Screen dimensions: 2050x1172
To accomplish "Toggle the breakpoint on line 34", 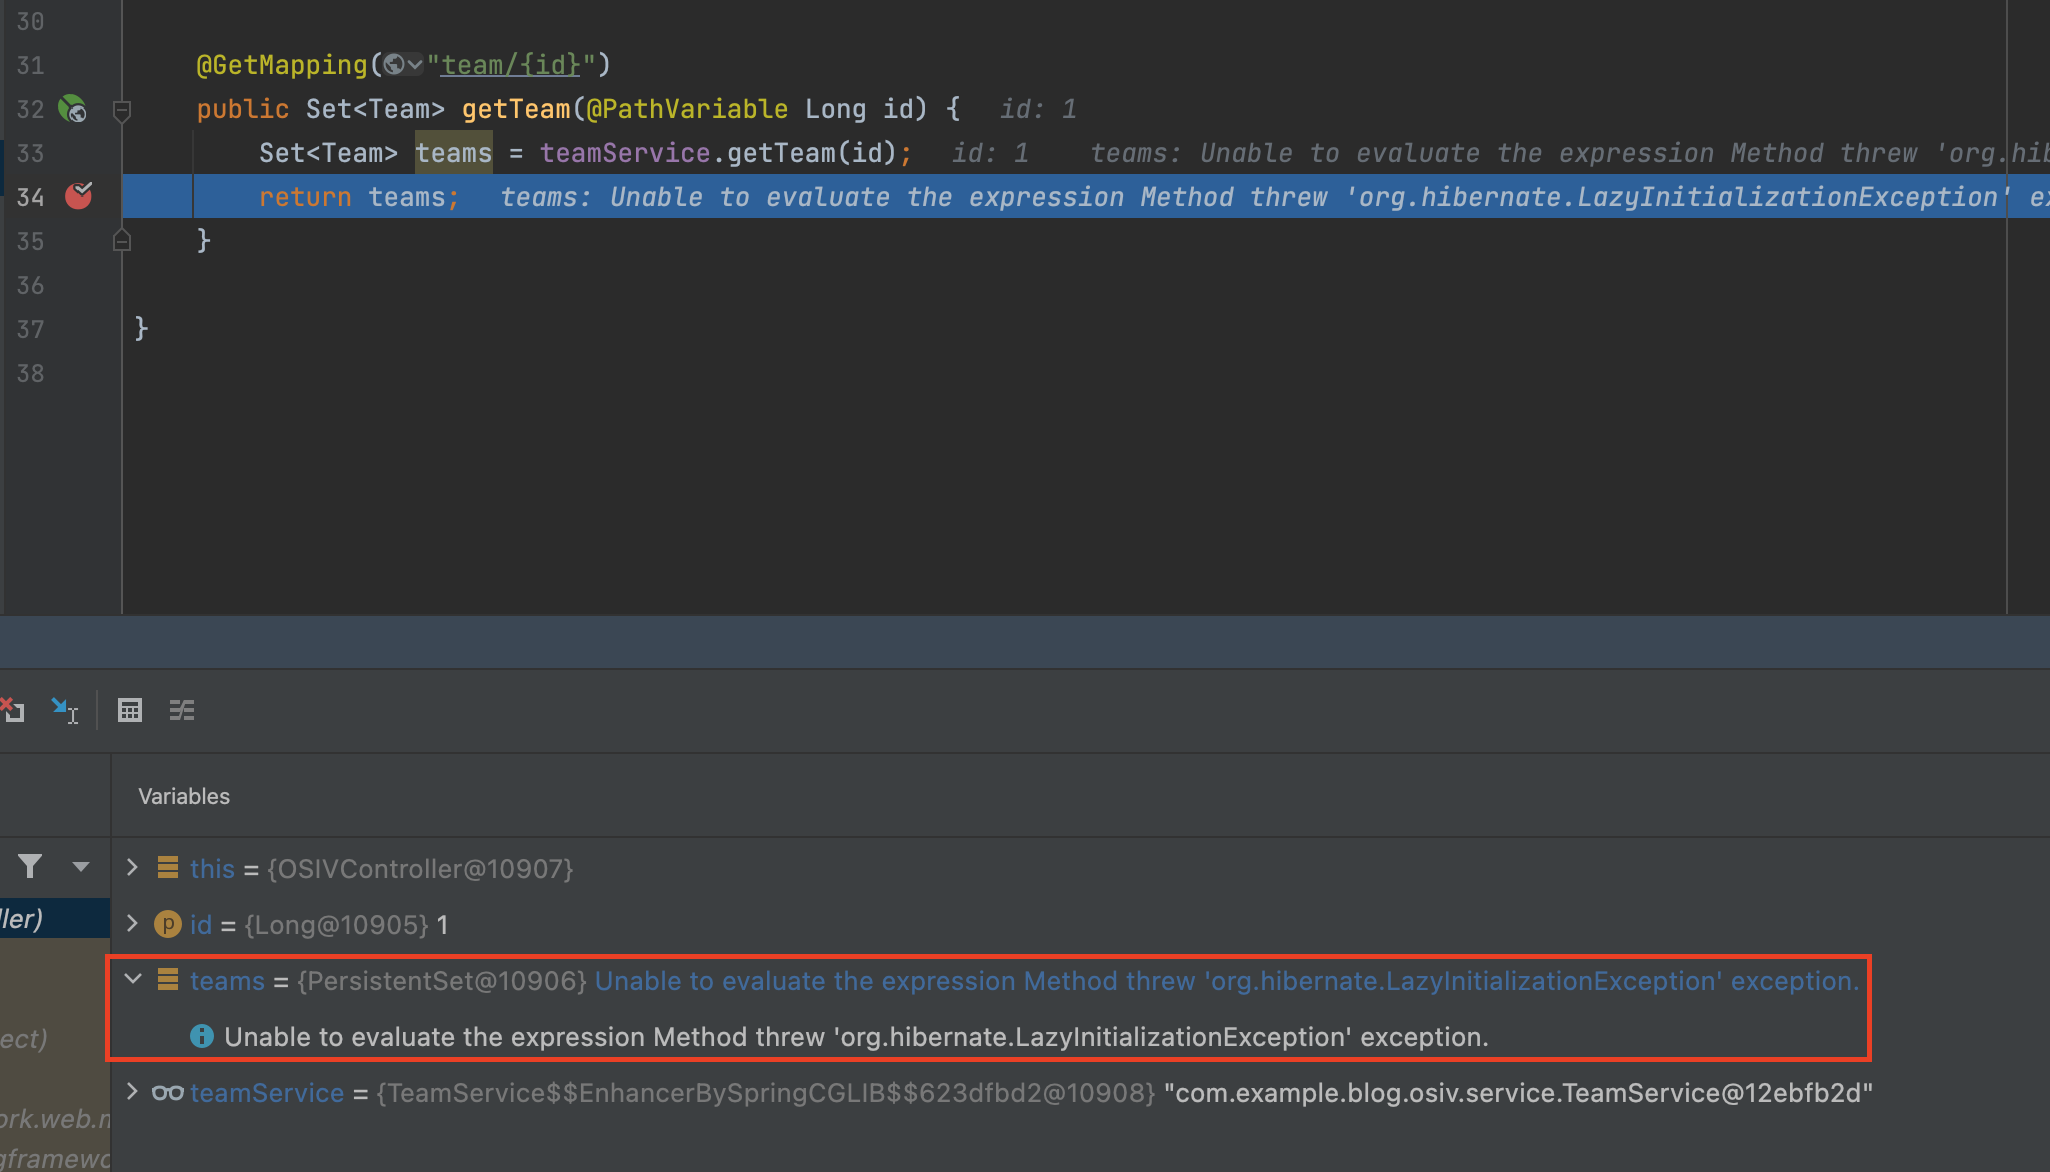I will (78, 196).
